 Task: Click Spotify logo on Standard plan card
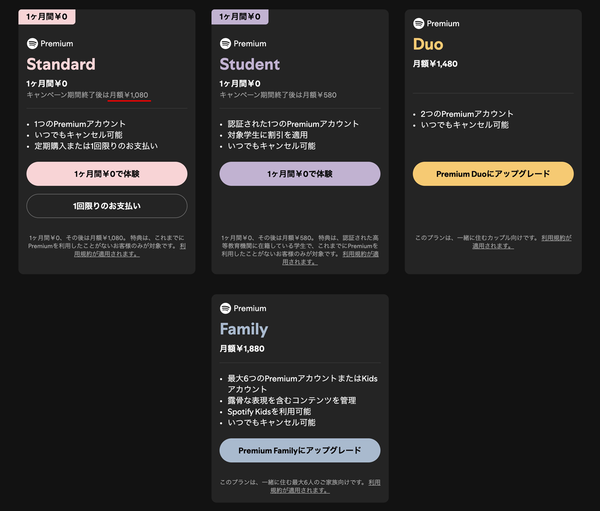click(32, 44)
